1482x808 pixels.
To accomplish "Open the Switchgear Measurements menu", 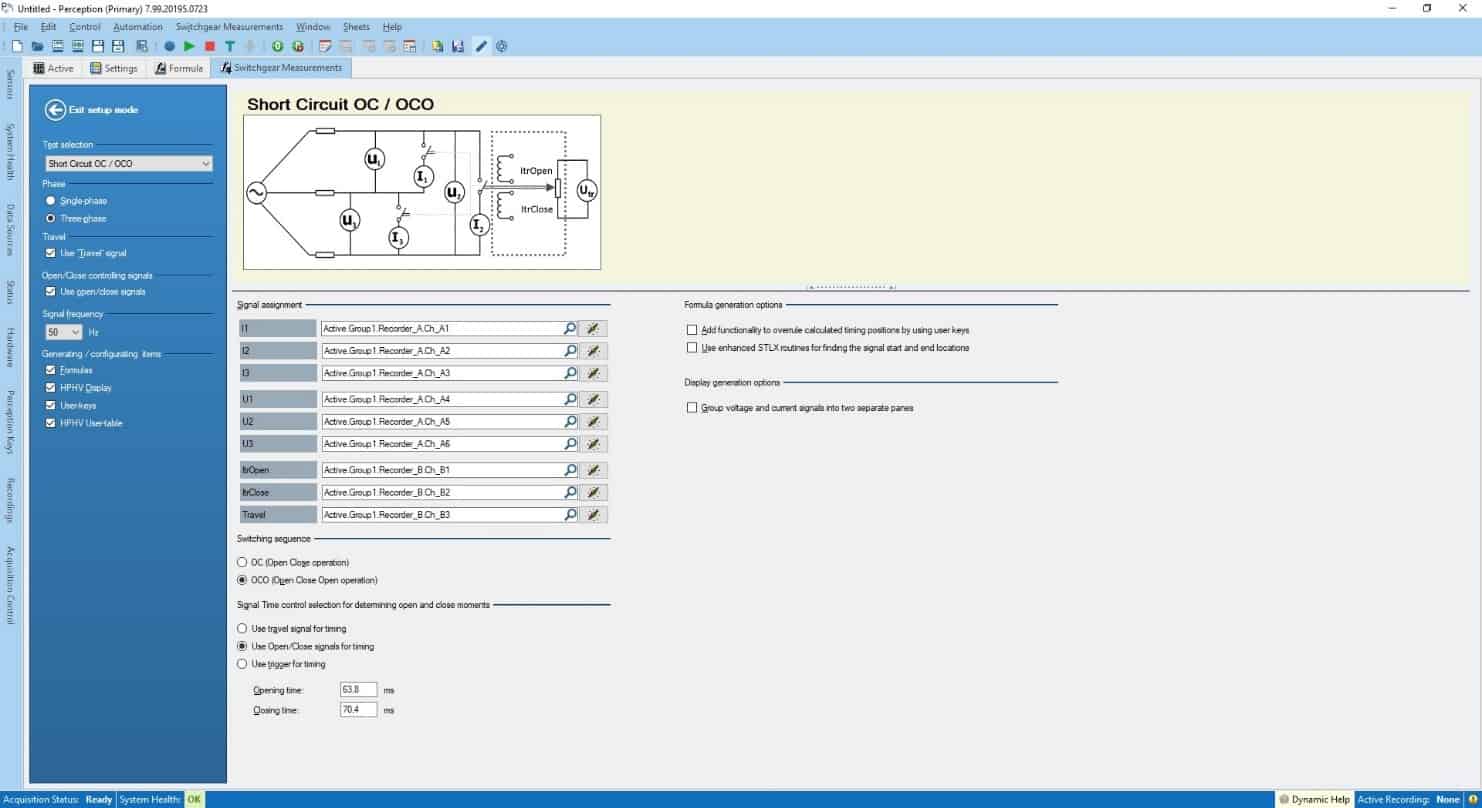I will click(x=229, y=27).
